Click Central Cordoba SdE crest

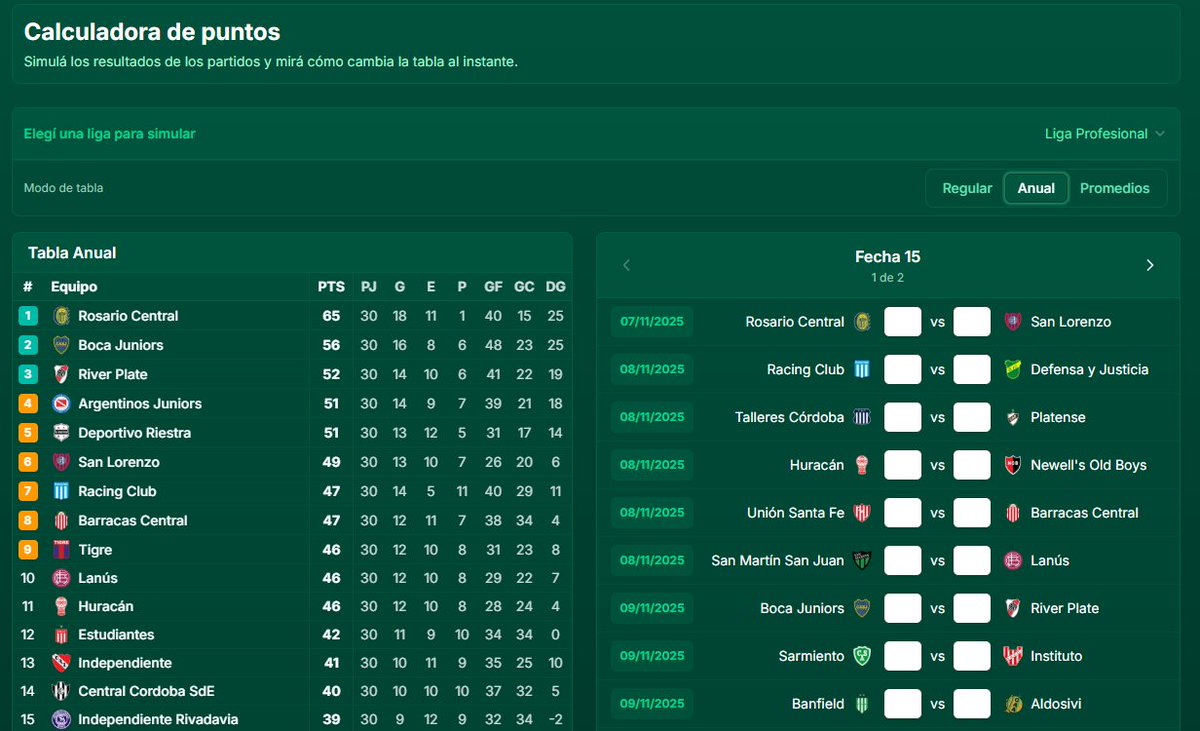pos(60,691)
